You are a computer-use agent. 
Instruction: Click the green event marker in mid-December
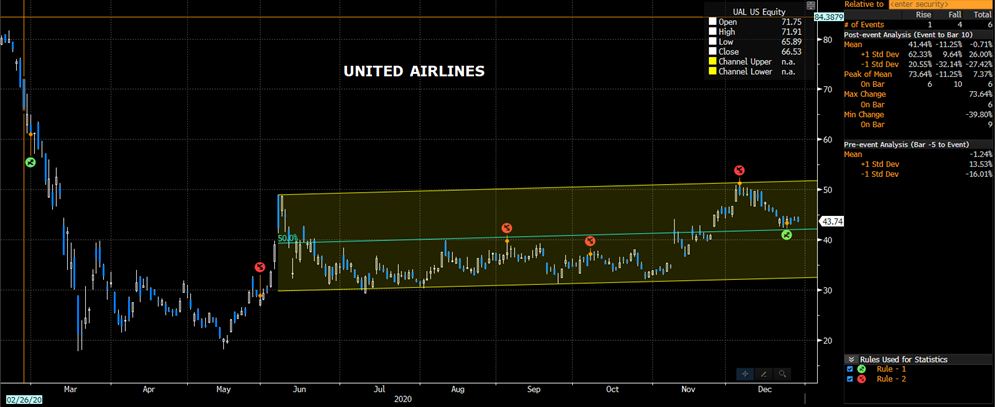[786, 235]
